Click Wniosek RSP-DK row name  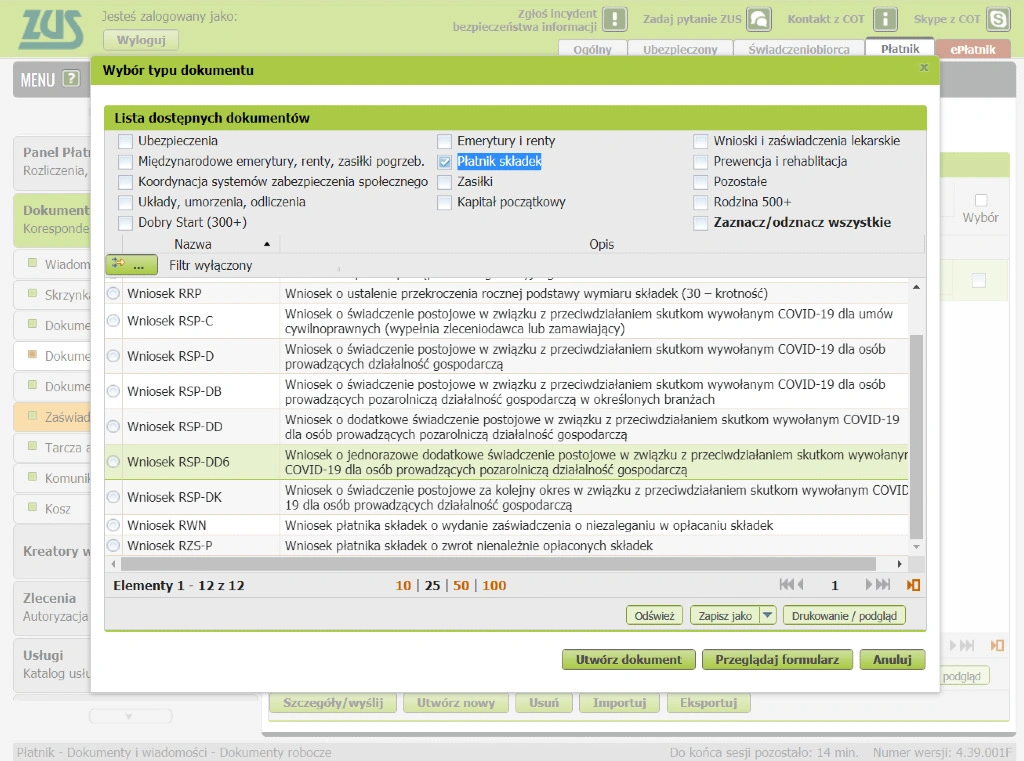(x=174, y=497)
